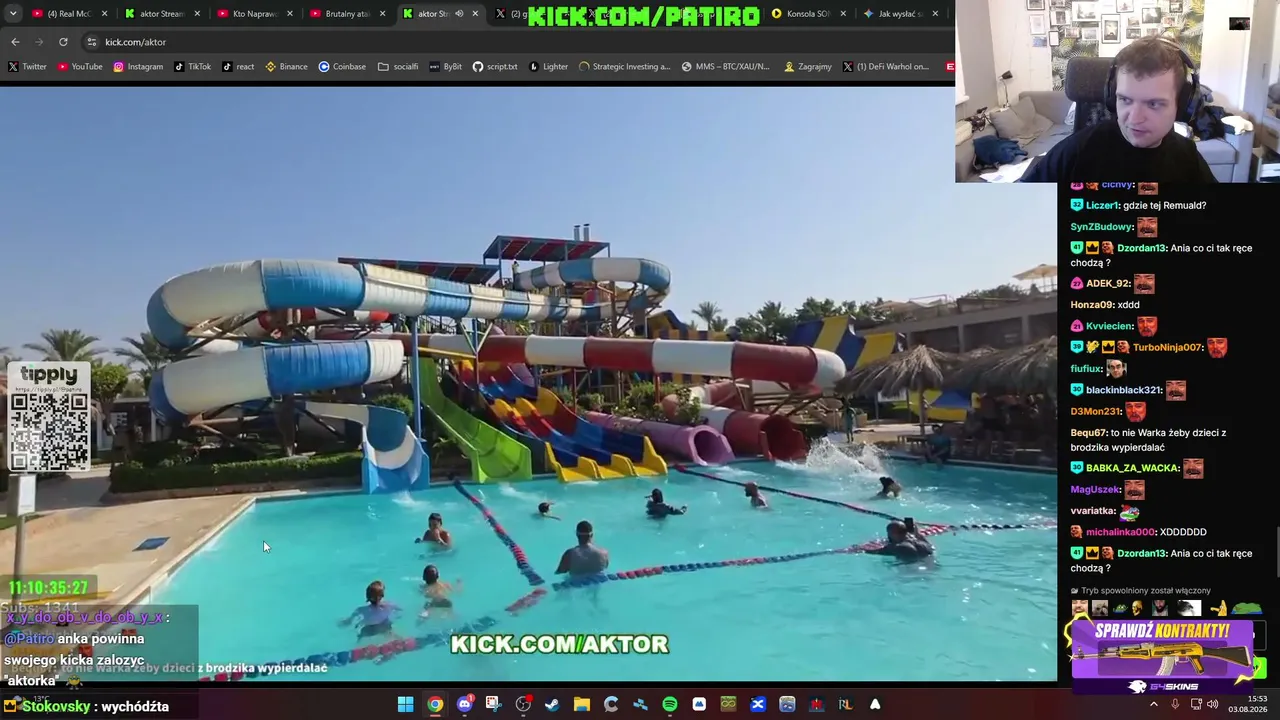Open the microphone tray icon
Image resolution: width=1280 pixels, height=720 pixels.
pyautogui.click(x=1175, y=704)
